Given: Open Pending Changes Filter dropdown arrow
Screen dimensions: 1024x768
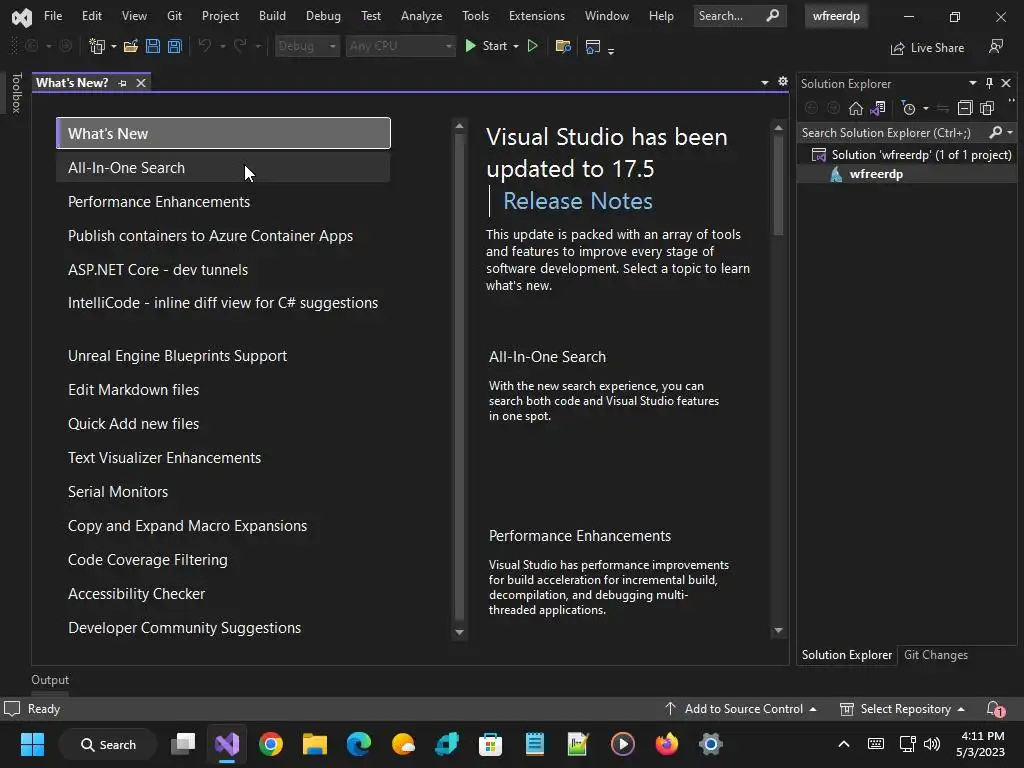Looking at the screenshot, I should [925, 108].
